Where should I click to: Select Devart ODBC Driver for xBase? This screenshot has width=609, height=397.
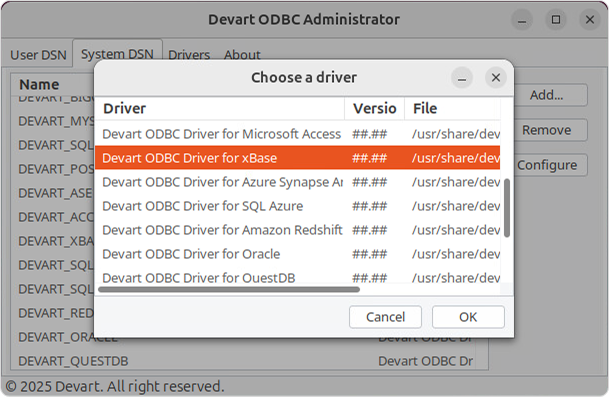298,158
